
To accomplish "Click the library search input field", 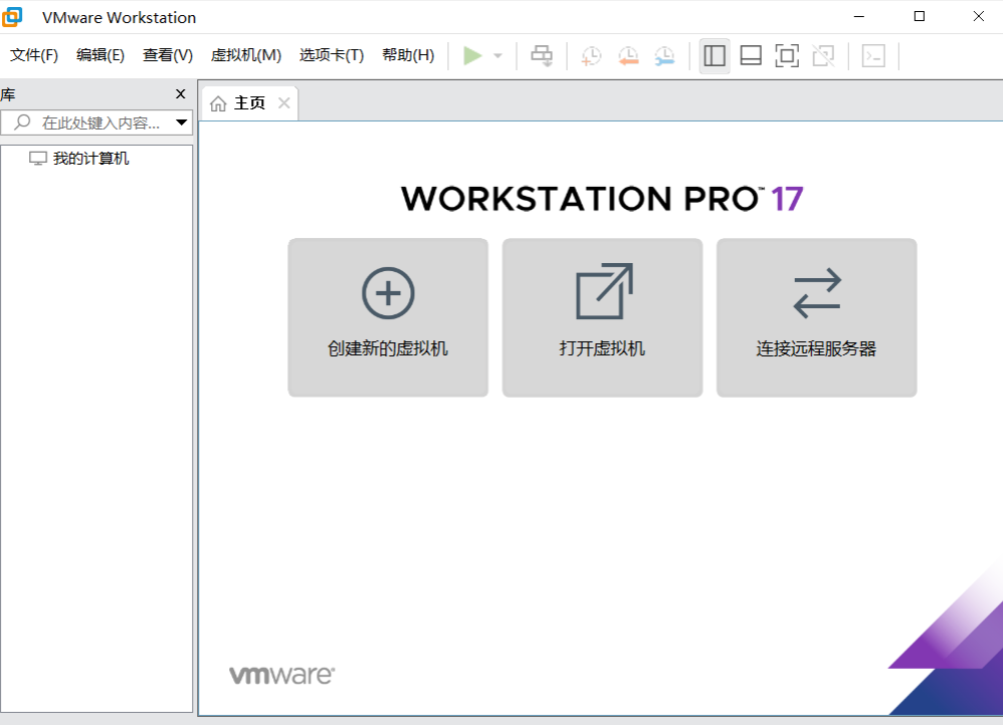I will point(96,122).
